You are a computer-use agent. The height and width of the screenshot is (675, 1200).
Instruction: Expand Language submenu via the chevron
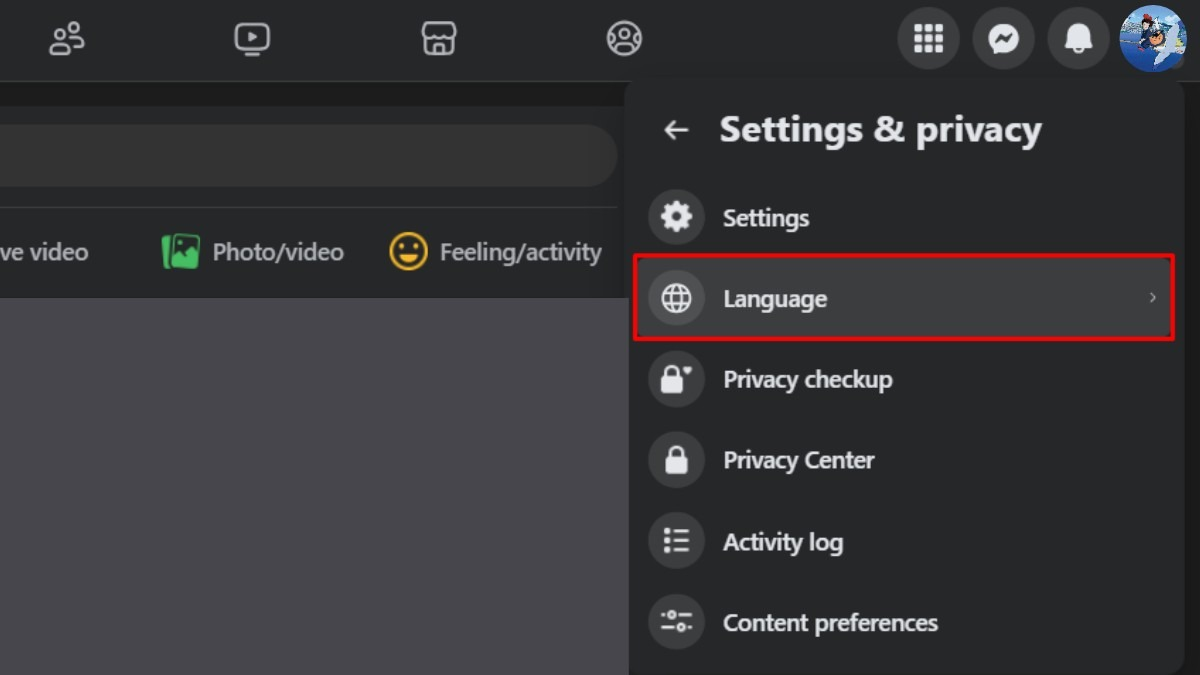1152,298
